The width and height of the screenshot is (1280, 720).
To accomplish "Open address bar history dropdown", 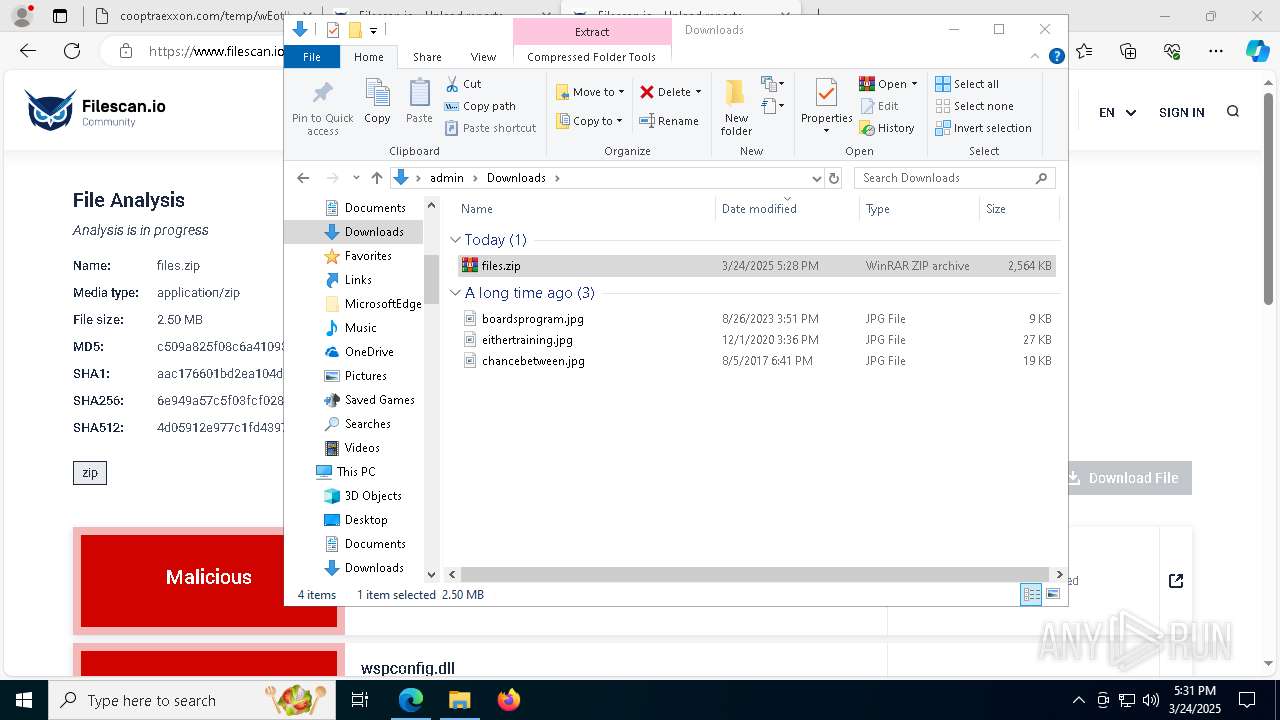I will pos(816,178).
